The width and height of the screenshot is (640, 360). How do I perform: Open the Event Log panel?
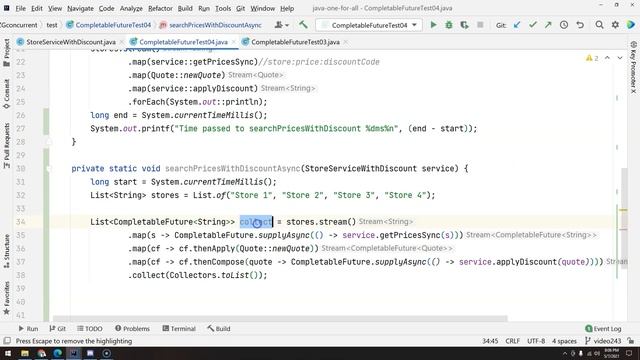pos(603,329)
